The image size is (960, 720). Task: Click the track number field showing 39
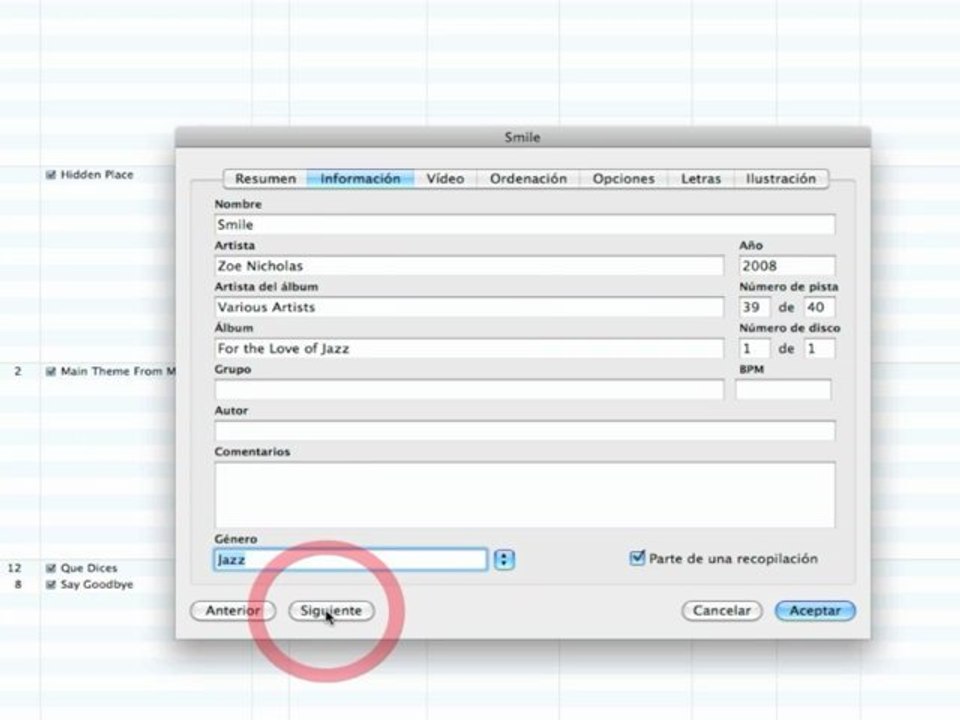[754, 307]
